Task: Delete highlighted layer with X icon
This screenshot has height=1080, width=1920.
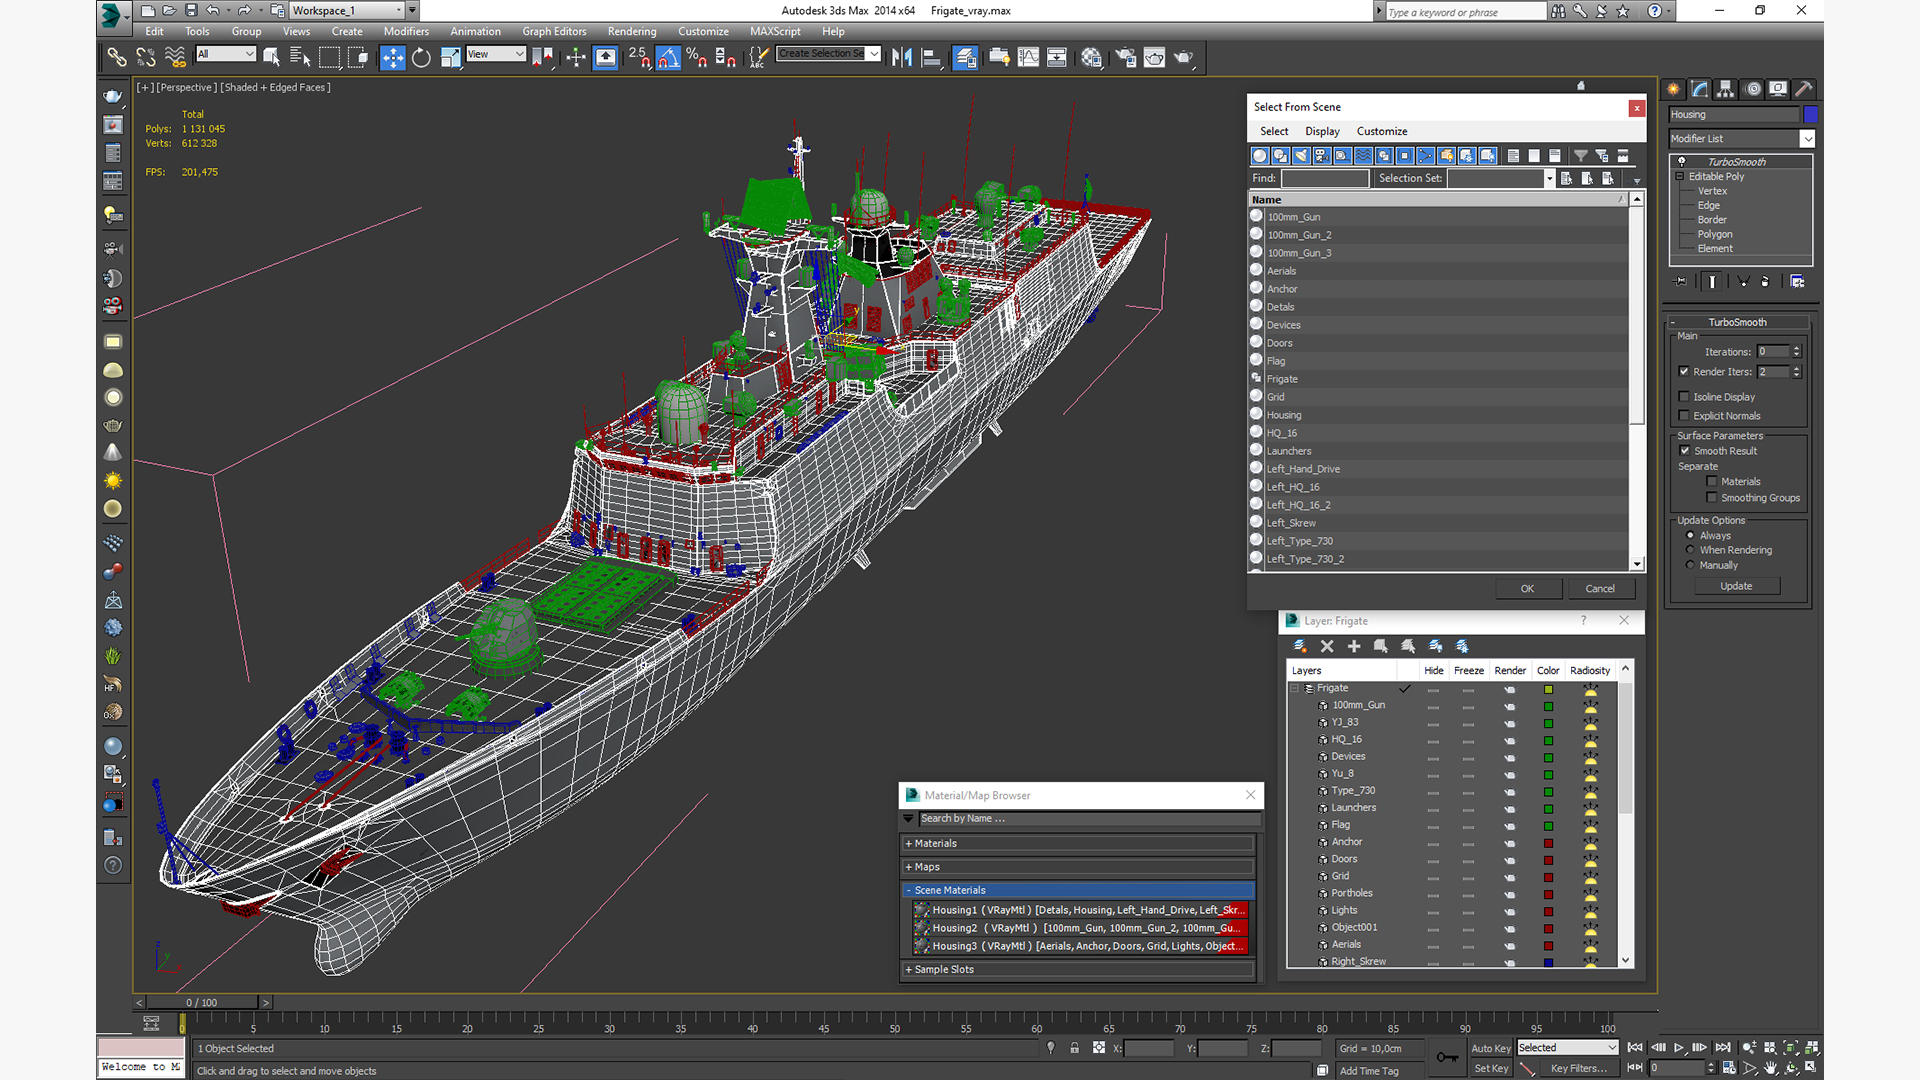Action: [1327, 647]
